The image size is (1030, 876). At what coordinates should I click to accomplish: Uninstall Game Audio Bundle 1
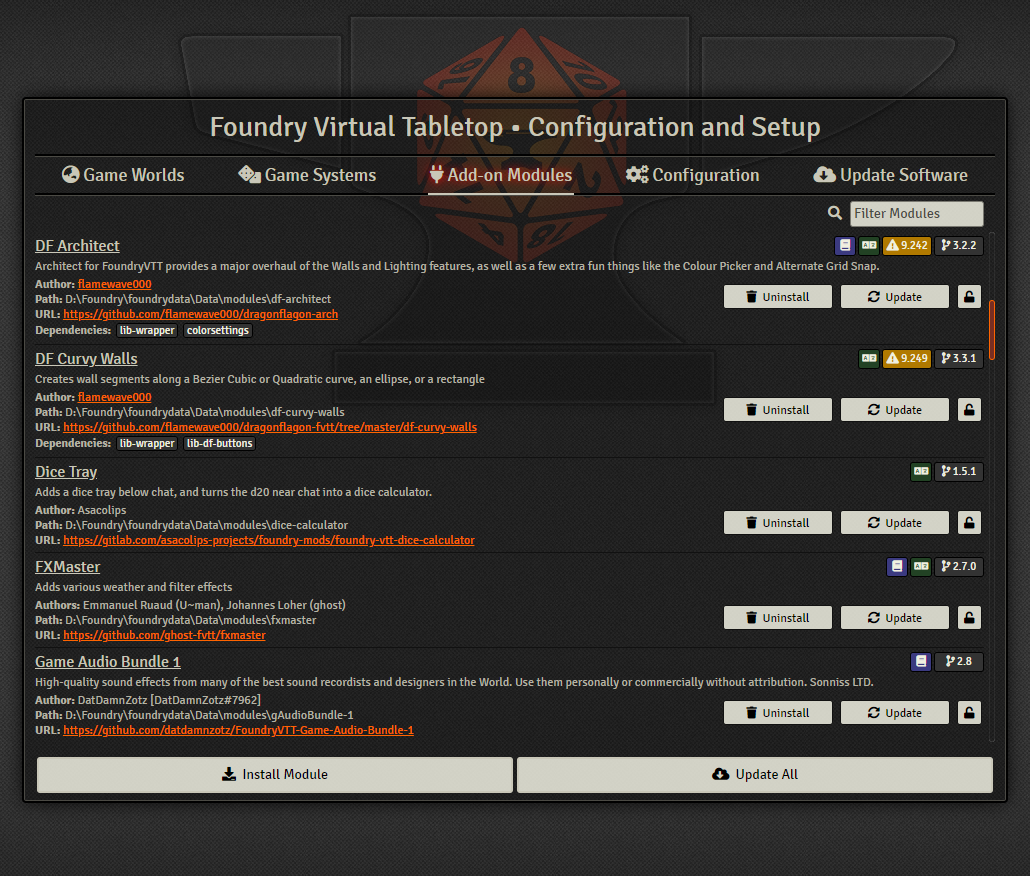pos(778,712)
